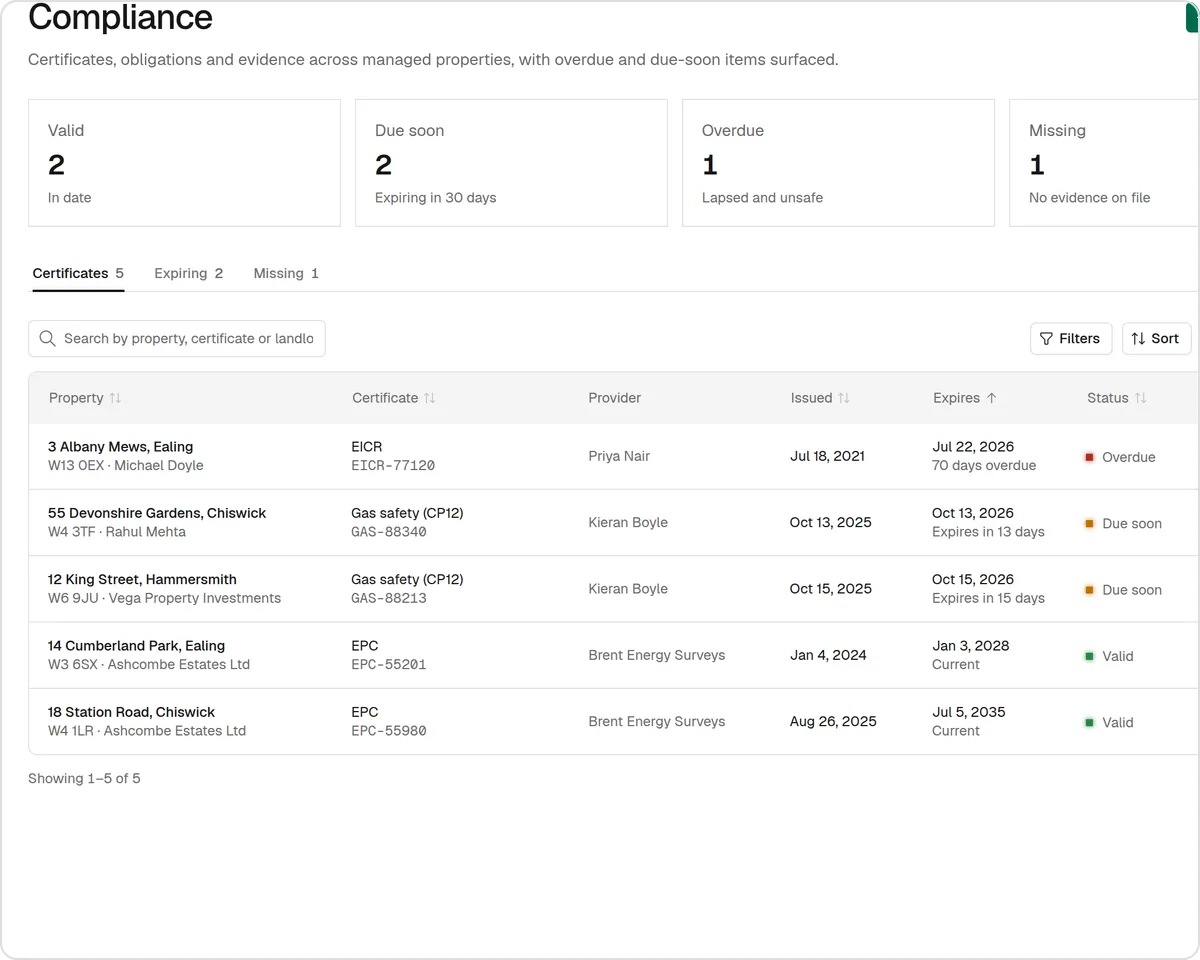Click red Overdue status indicator
The width and height of the screenshot is (1200, 960).
pos(1089,457)
